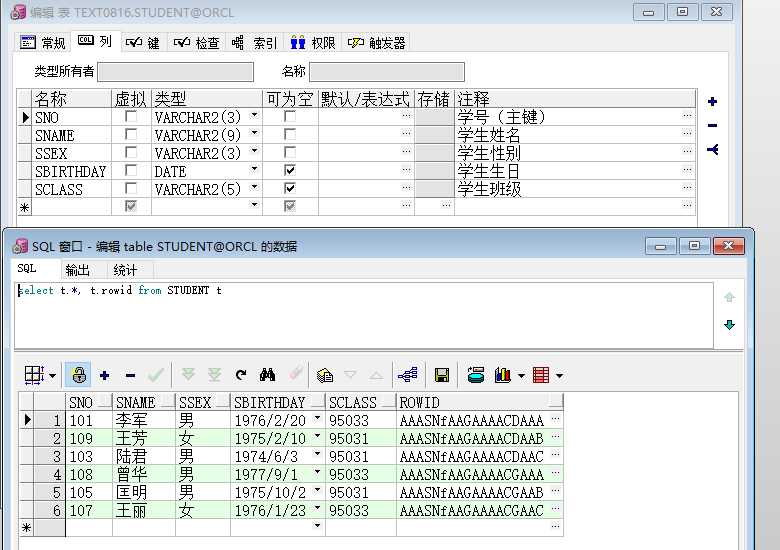Click the SBIRTHDAY column header in results
This screenshot has width=780, height=550.
[x=277, y=402]
